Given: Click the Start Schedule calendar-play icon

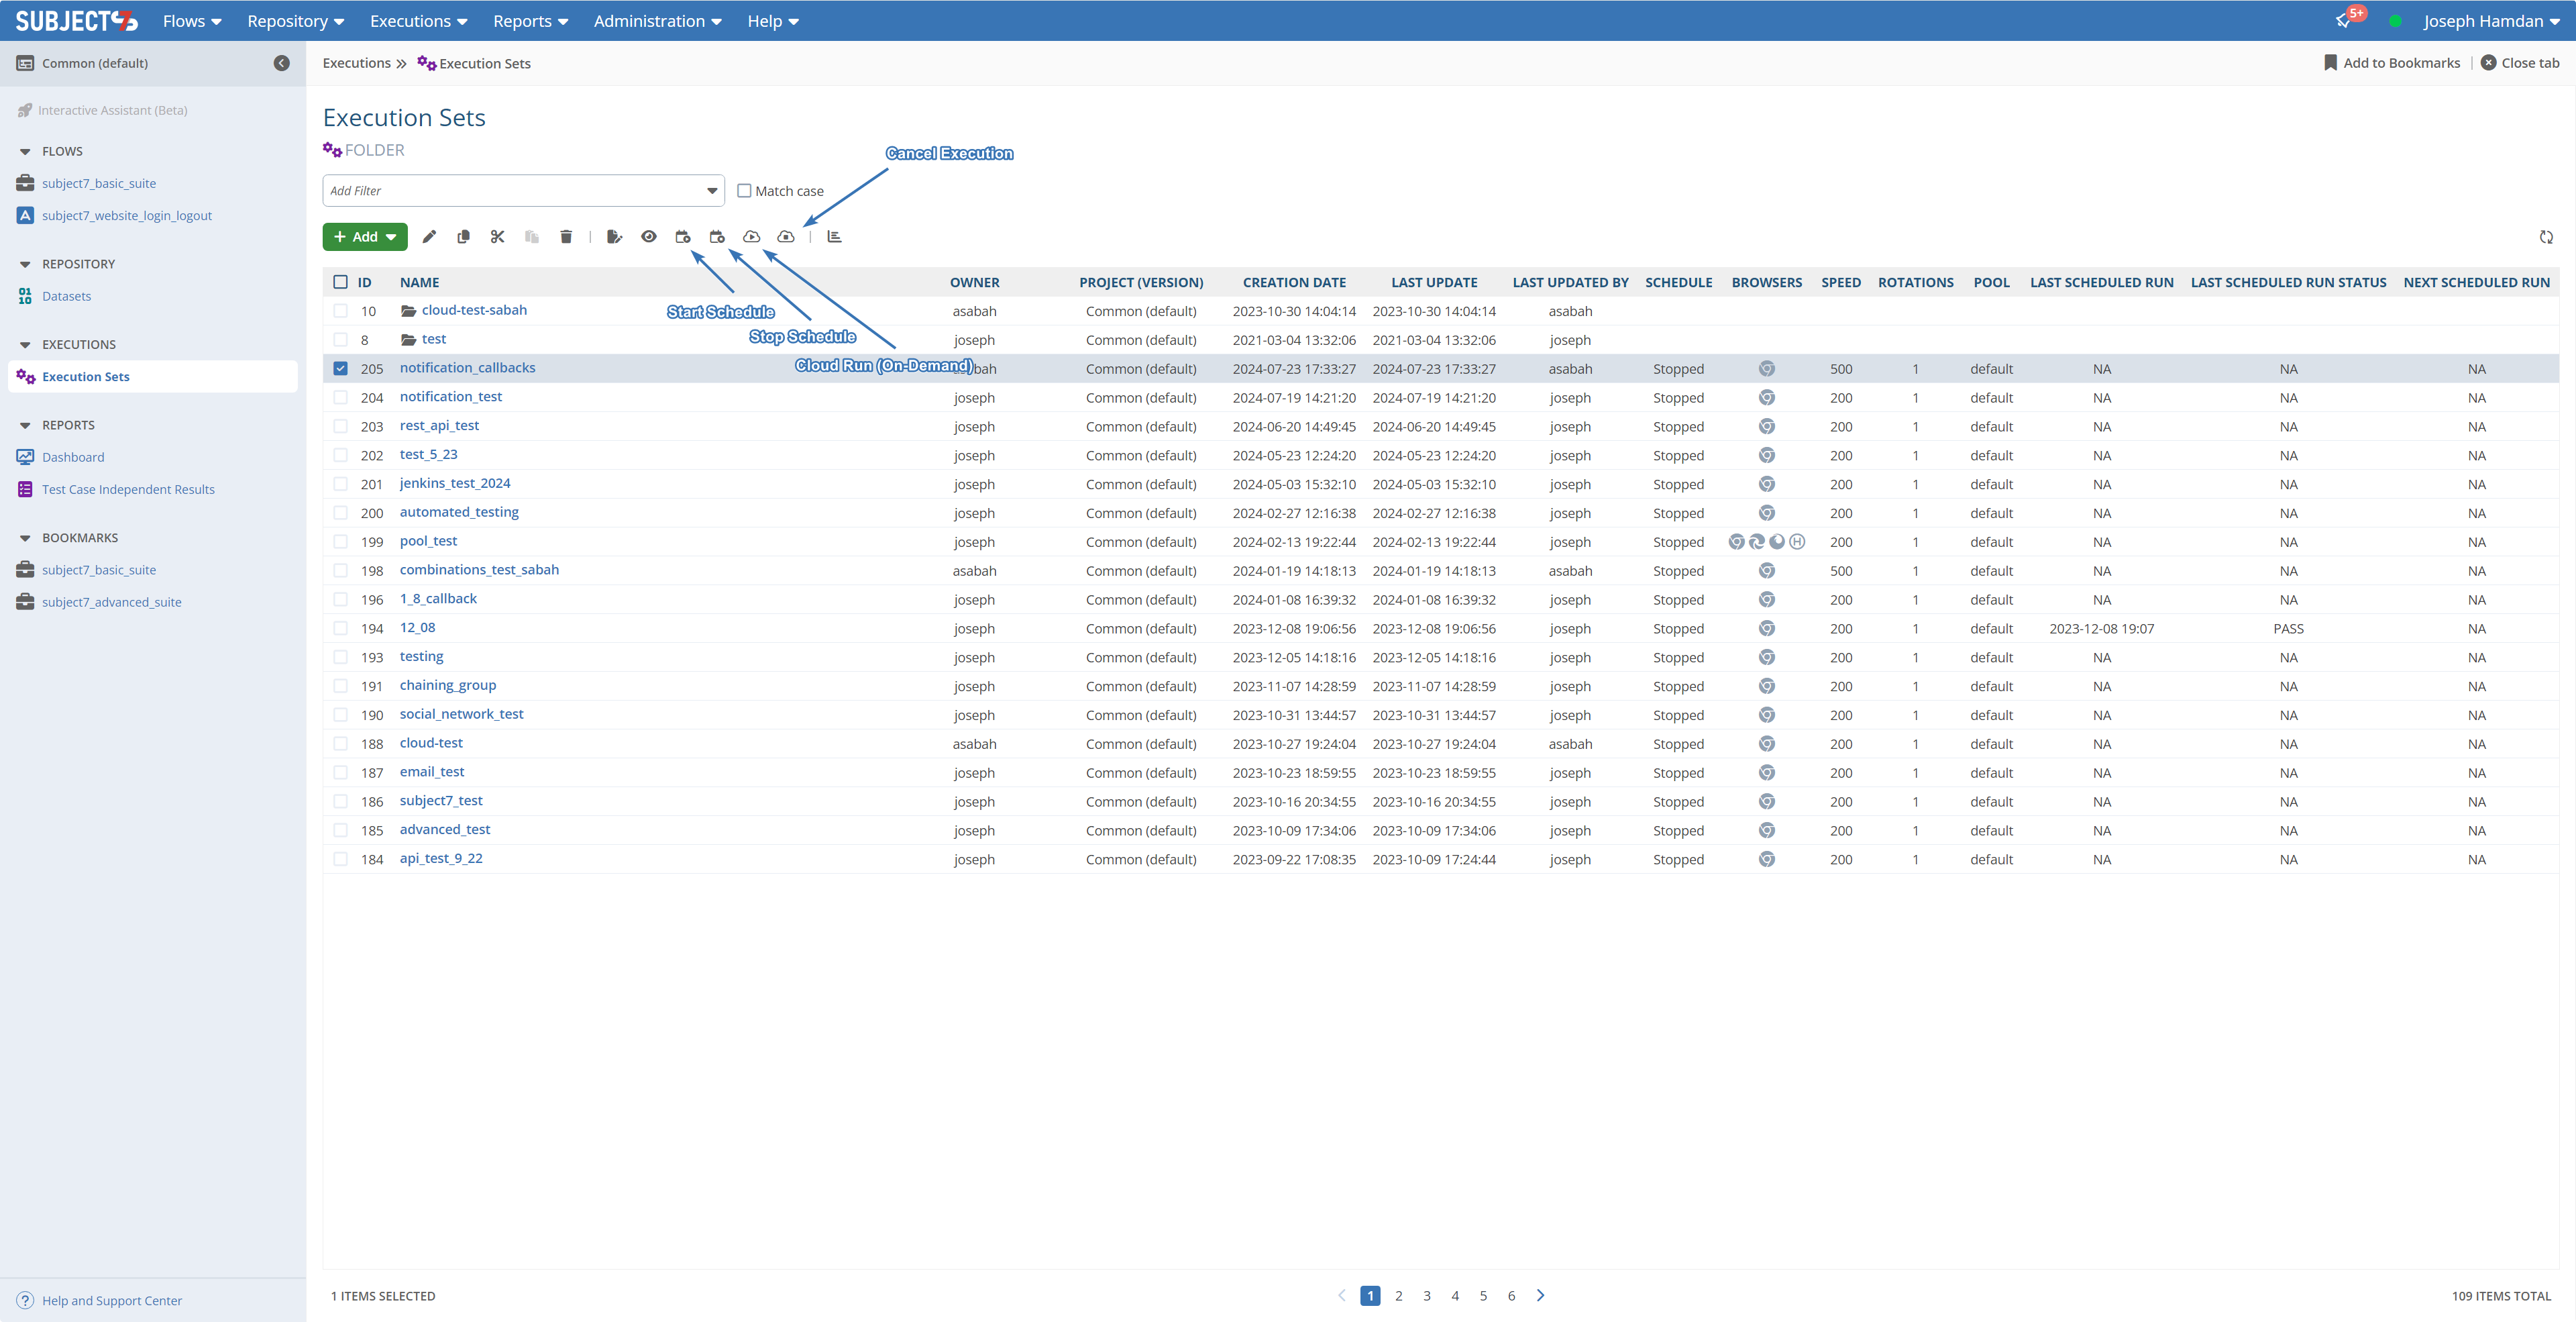Looking at the screenshot, I should pyautogui.click(x=683, y=237).
